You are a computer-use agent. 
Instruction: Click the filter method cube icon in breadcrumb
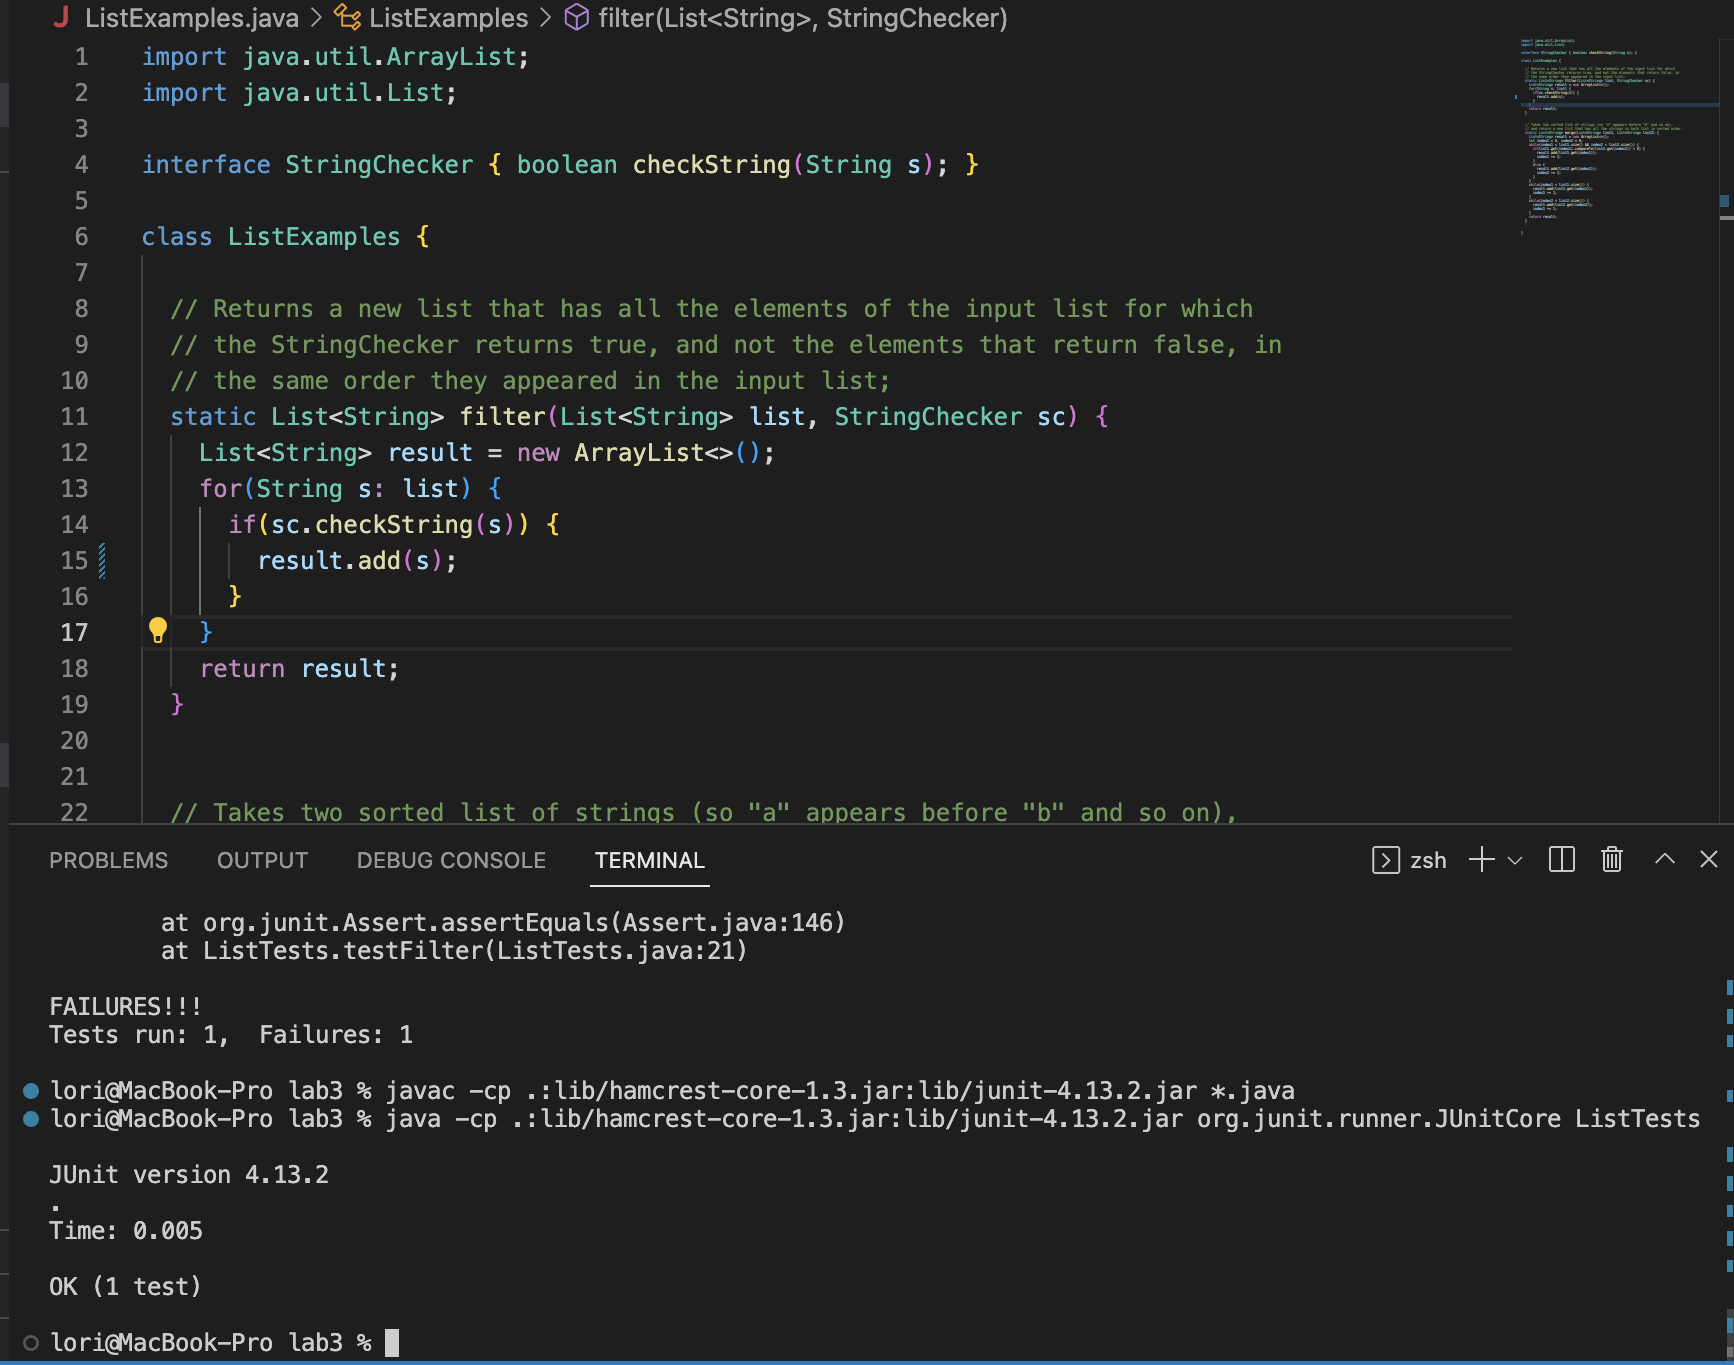577,17
